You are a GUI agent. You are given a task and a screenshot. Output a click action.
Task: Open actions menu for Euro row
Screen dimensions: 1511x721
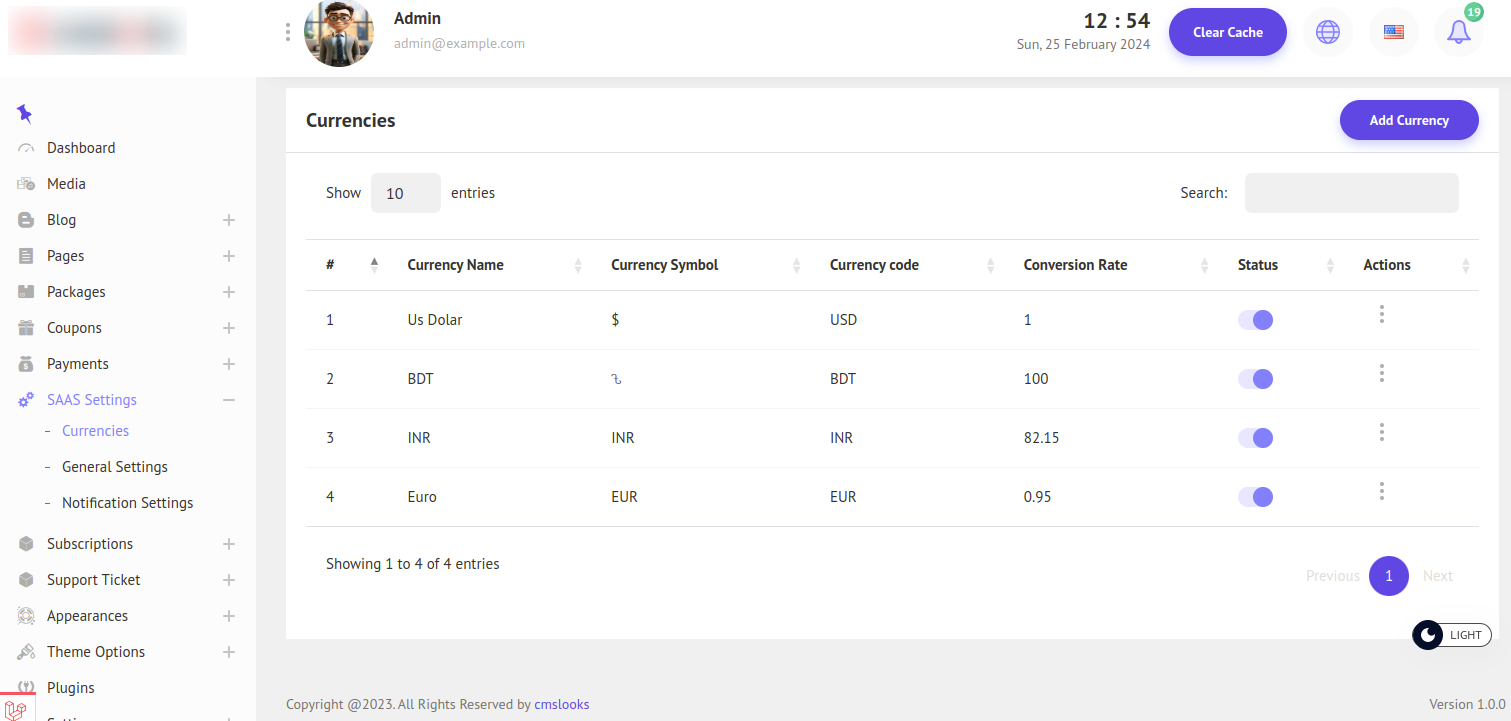tap(1381, 492)
